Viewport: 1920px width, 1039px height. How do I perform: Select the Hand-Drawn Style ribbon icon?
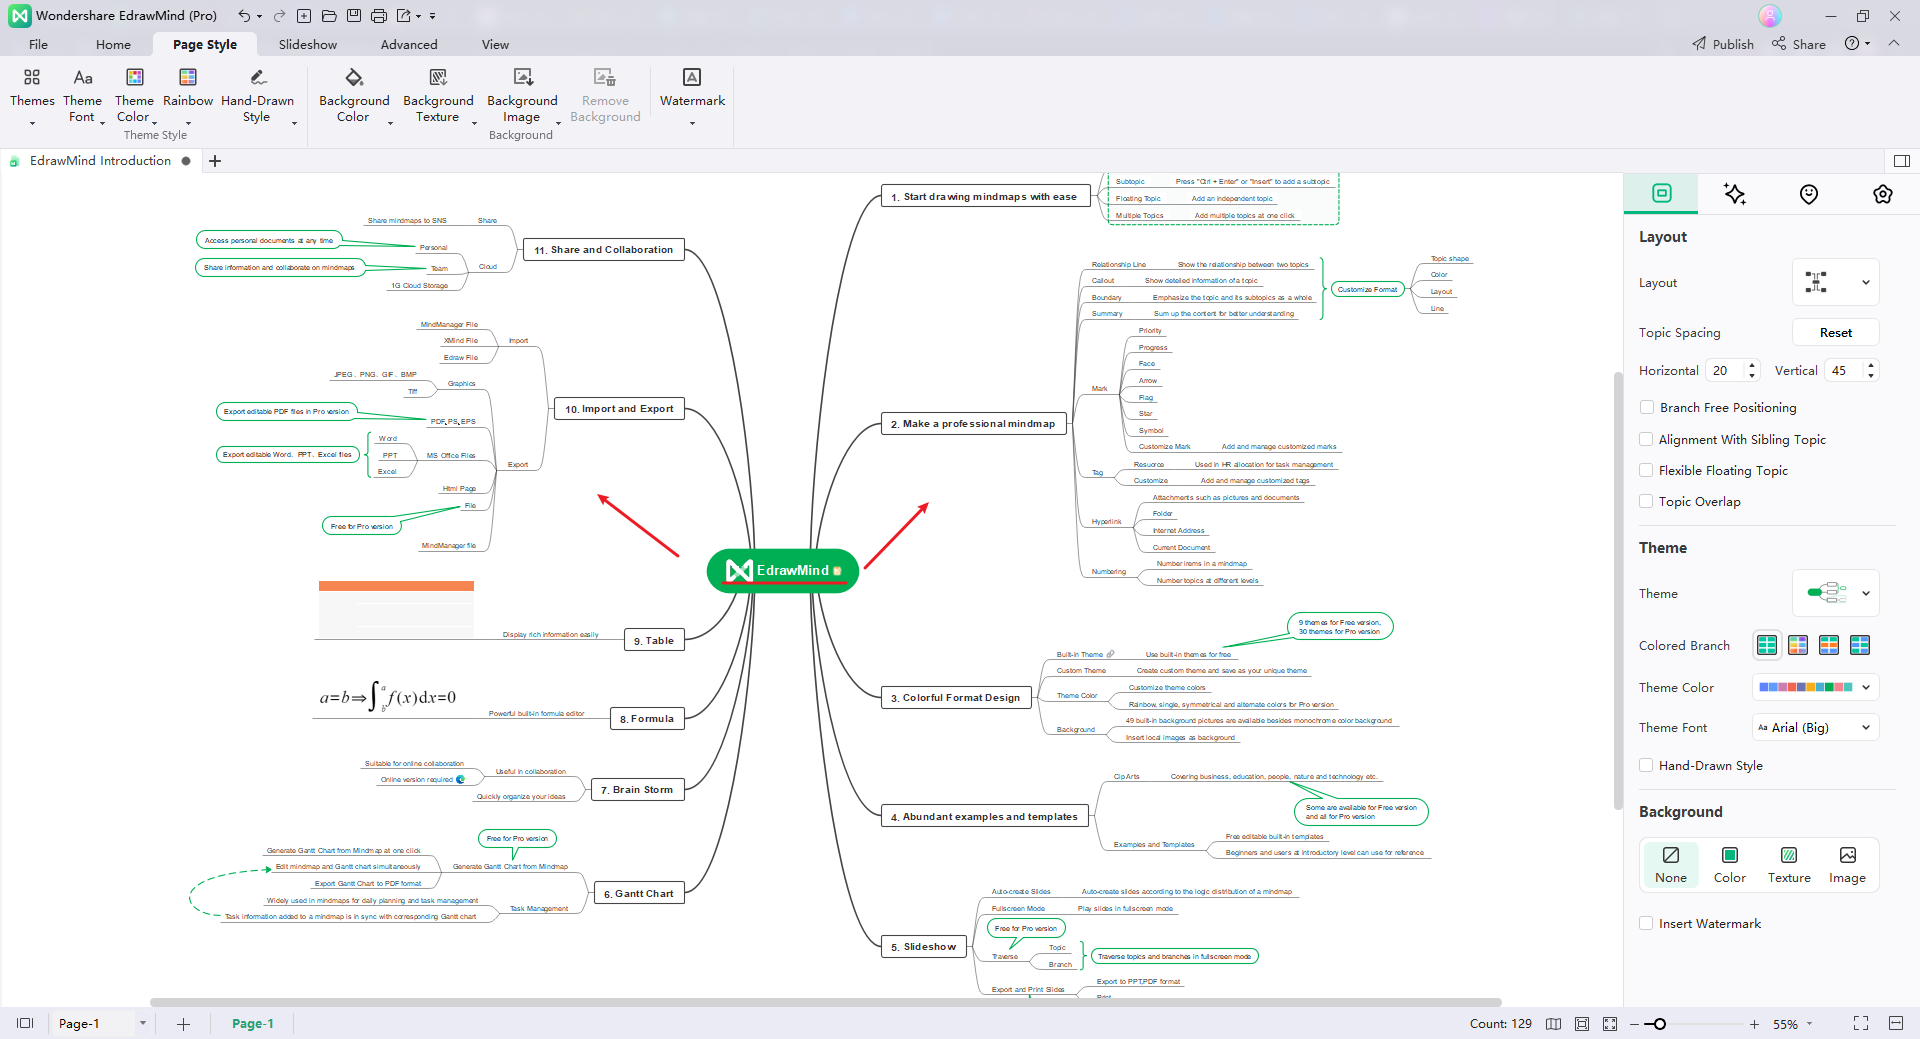coord(257,78)
